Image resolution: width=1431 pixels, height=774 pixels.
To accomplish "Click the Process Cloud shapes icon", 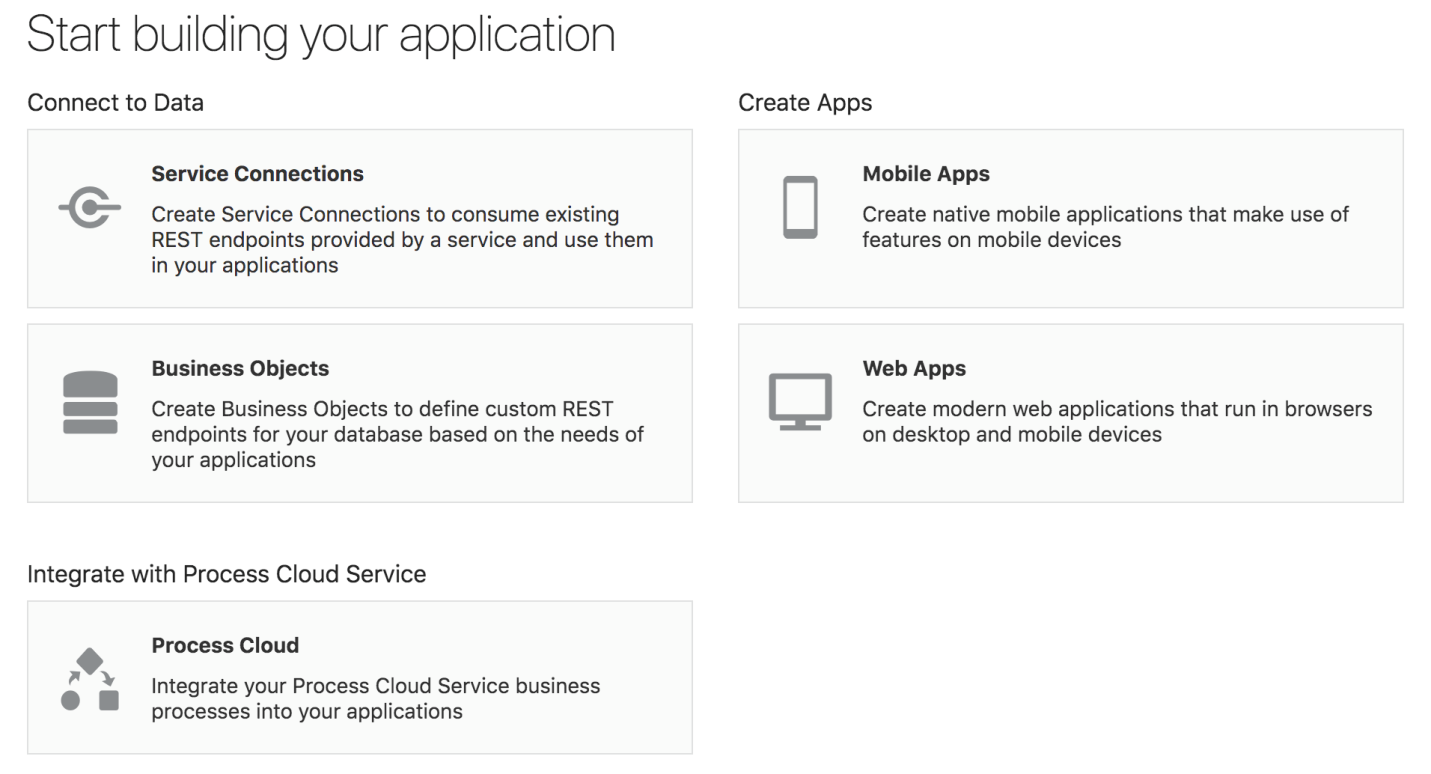I will click(x=90, y=680).
